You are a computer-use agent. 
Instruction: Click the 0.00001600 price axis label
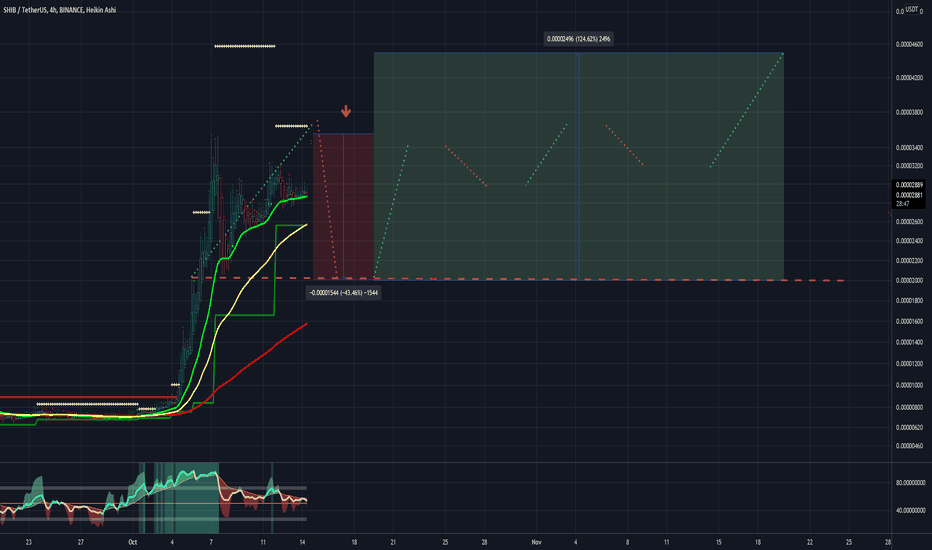(909, 321)
